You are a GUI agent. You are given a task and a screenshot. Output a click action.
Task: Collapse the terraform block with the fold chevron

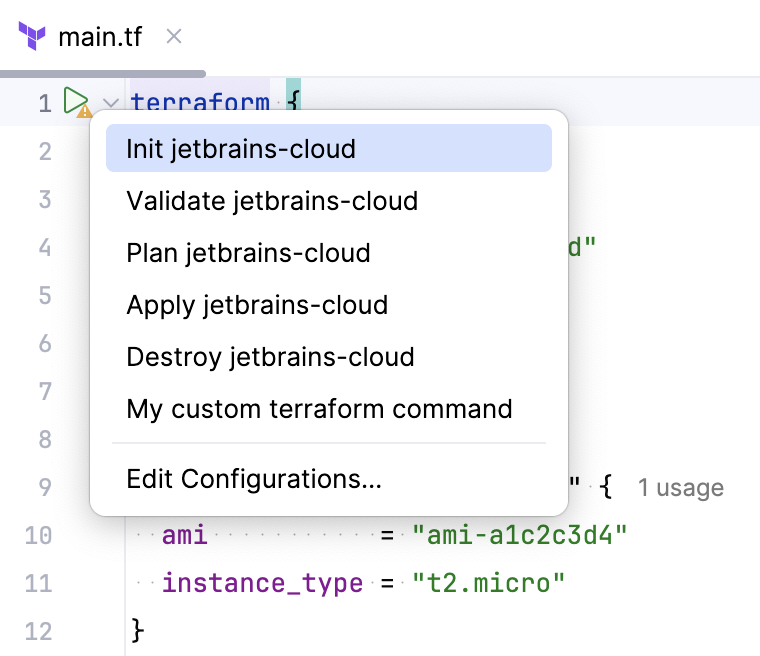coord(111,103)
